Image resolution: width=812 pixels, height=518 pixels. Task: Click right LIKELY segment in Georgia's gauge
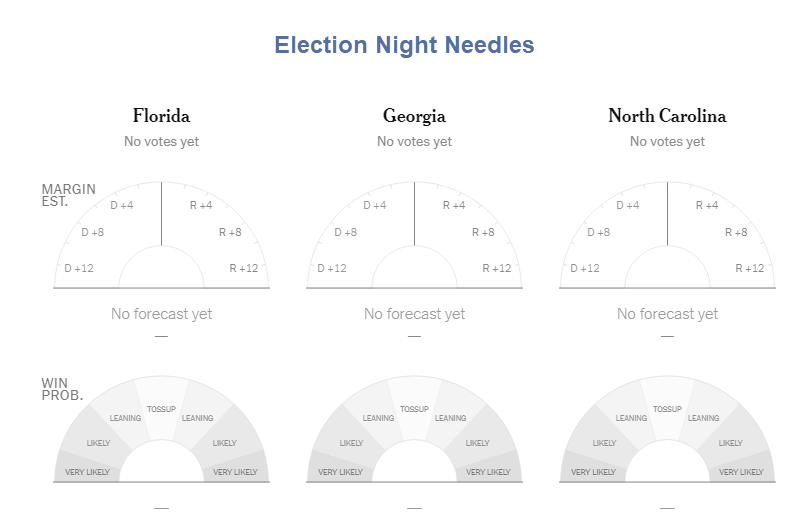click(478, 442)
